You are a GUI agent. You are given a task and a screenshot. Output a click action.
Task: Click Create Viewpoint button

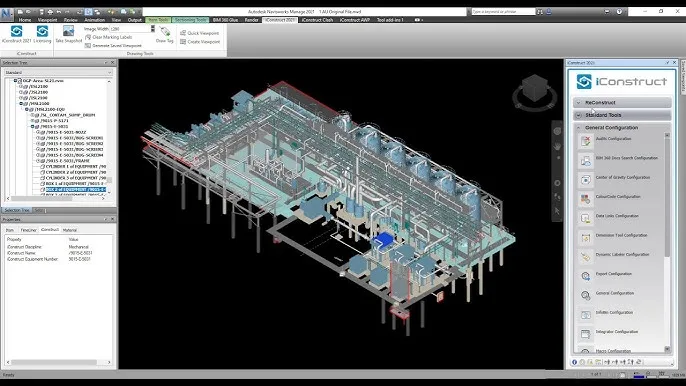200,42
